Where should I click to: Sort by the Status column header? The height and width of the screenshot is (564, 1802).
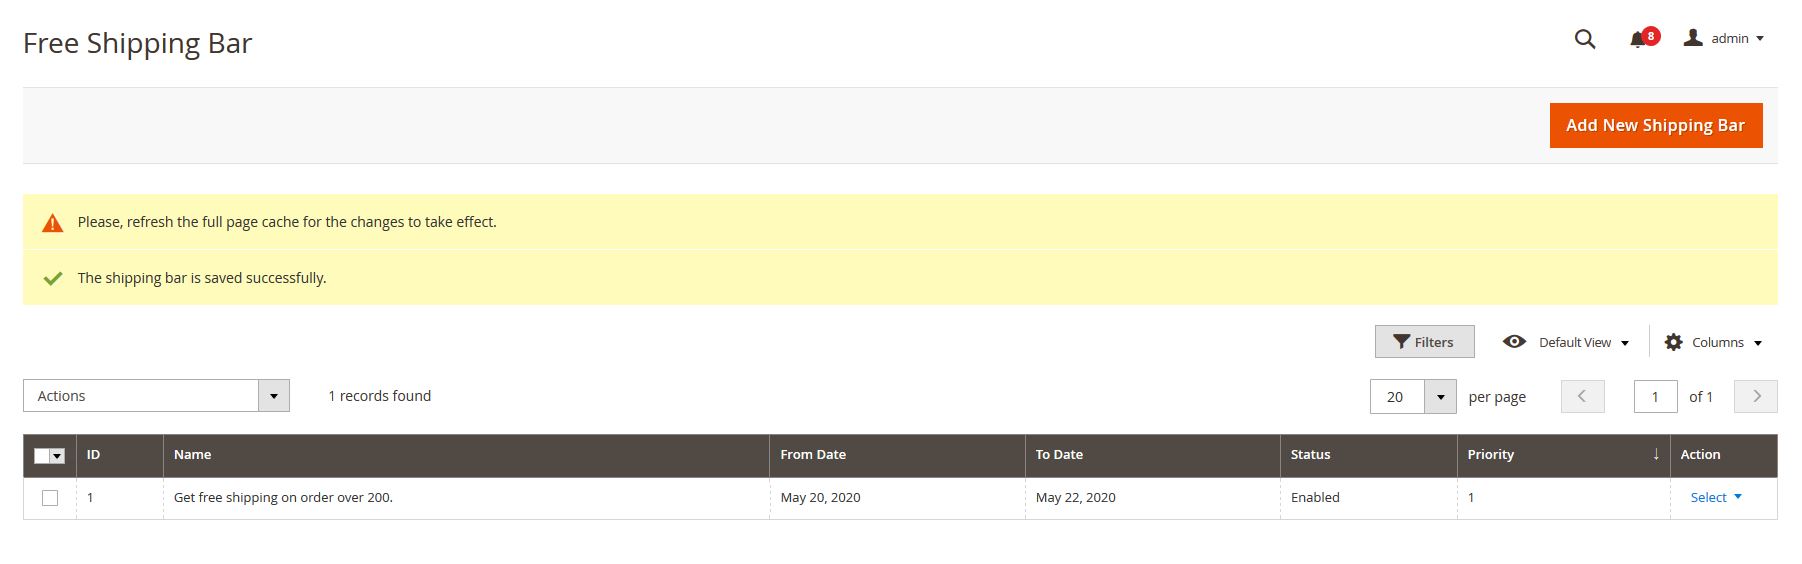pyautogui.click(x=1310, y=454)
